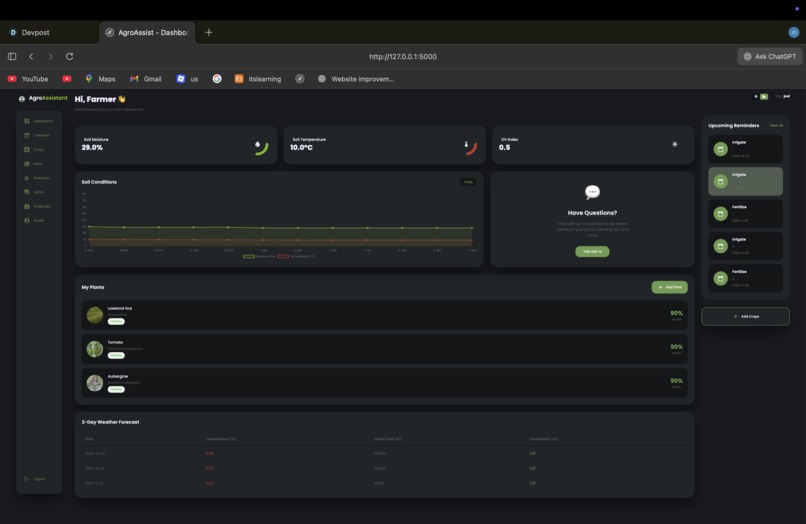This screenshot has height=524, width=806.
Task: Open the YouTube bookmark
Action: 28,79
